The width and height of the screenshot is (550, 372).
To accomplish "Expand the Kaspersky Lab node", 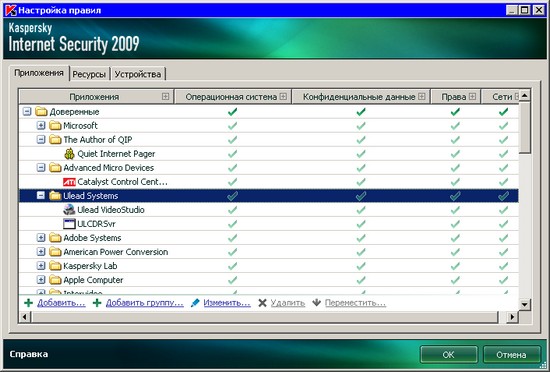I will pos(41,266).
